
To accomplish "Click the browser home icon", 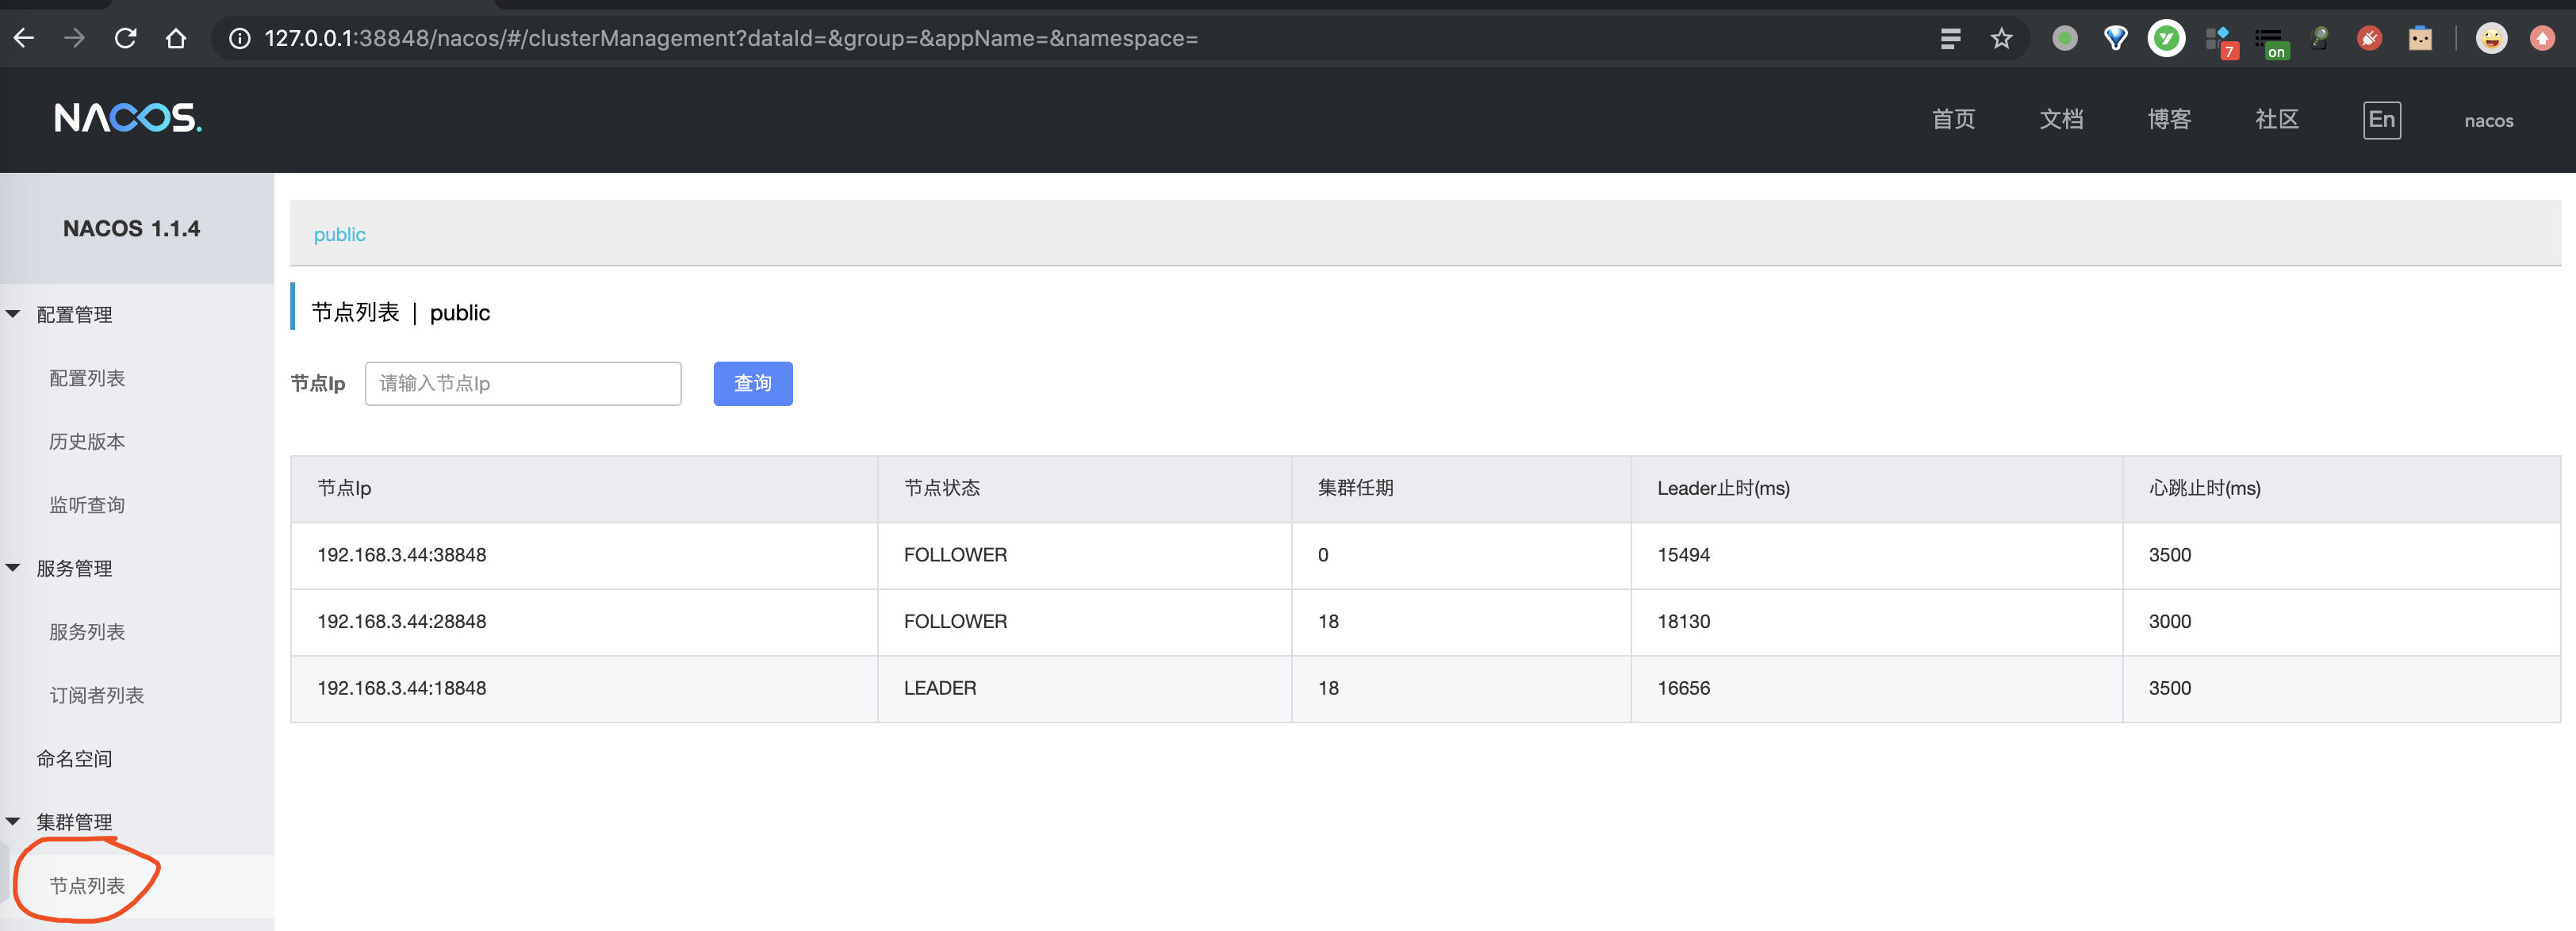I will (176, 38).
